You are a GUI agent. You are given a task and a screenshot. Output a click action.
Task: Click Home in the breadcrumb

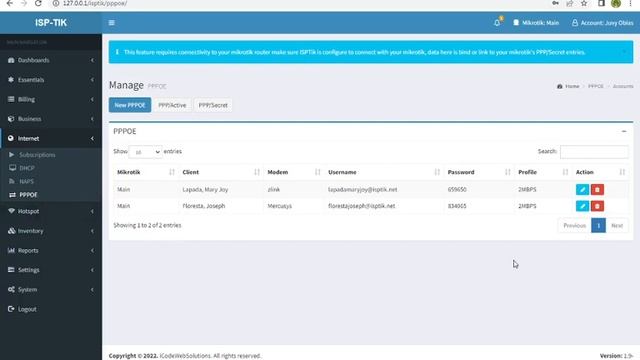point(568,86)
